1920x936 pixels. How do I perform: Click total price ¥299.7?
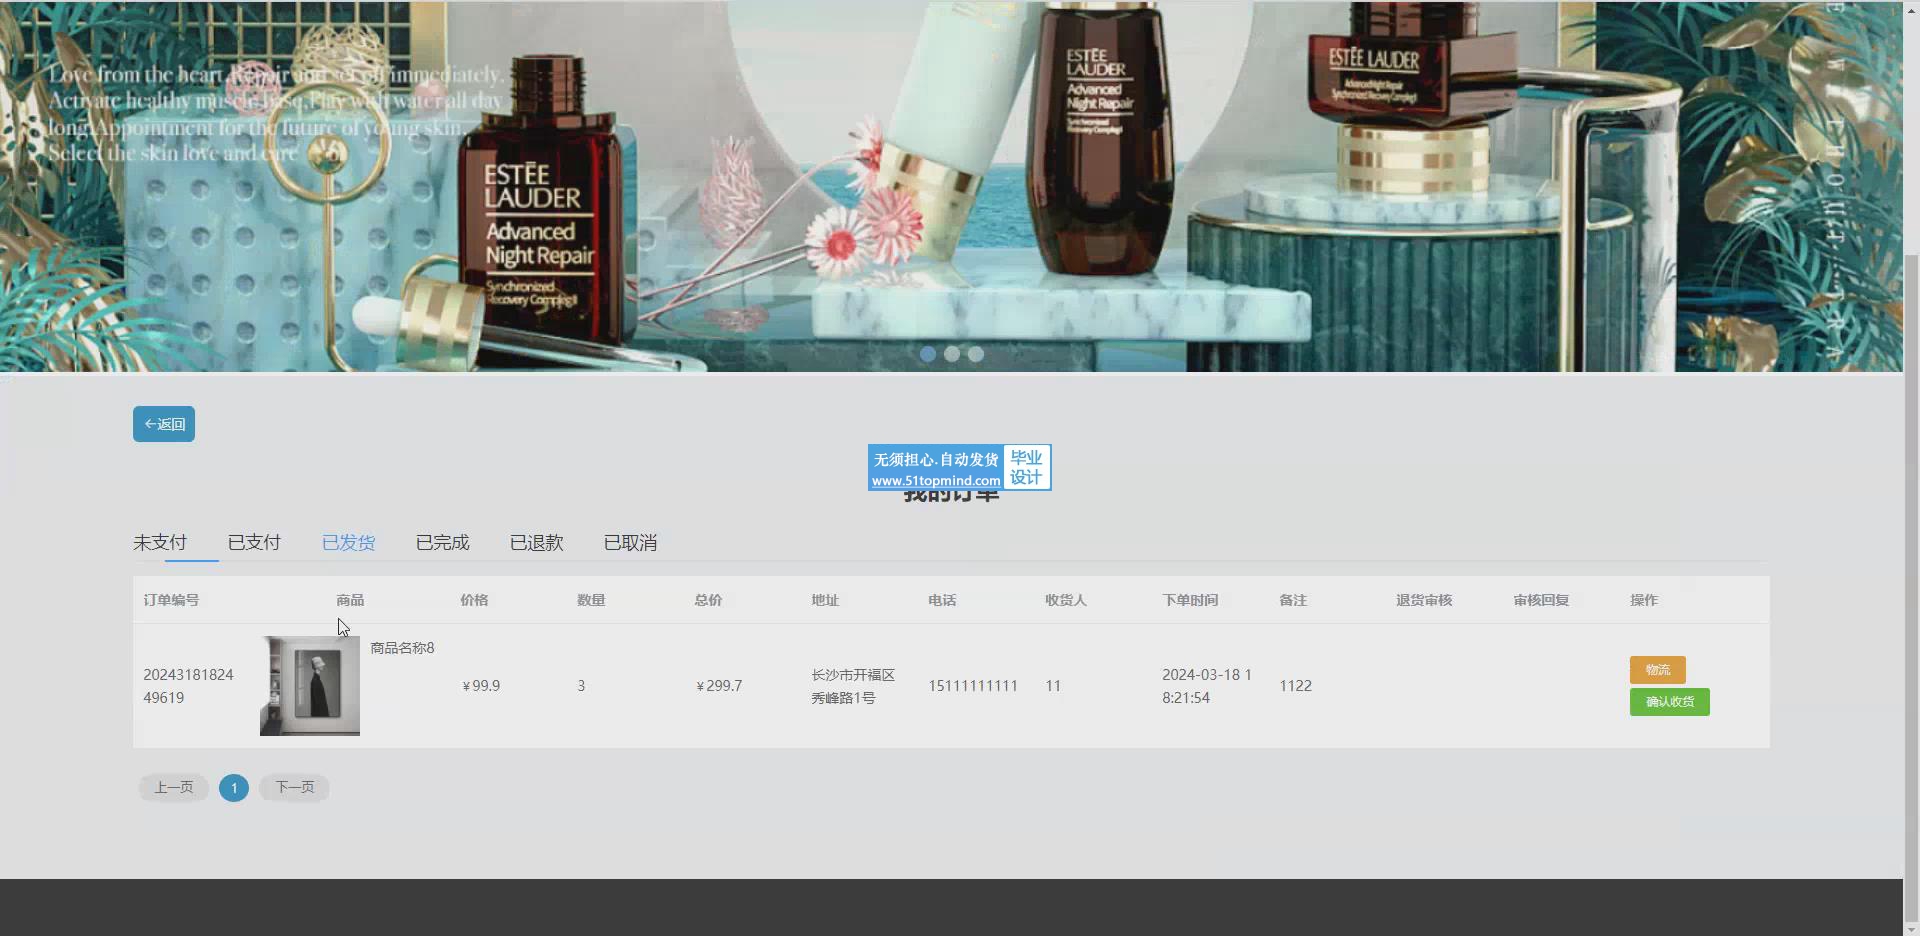pyautogui.click(x=719, y=686)
